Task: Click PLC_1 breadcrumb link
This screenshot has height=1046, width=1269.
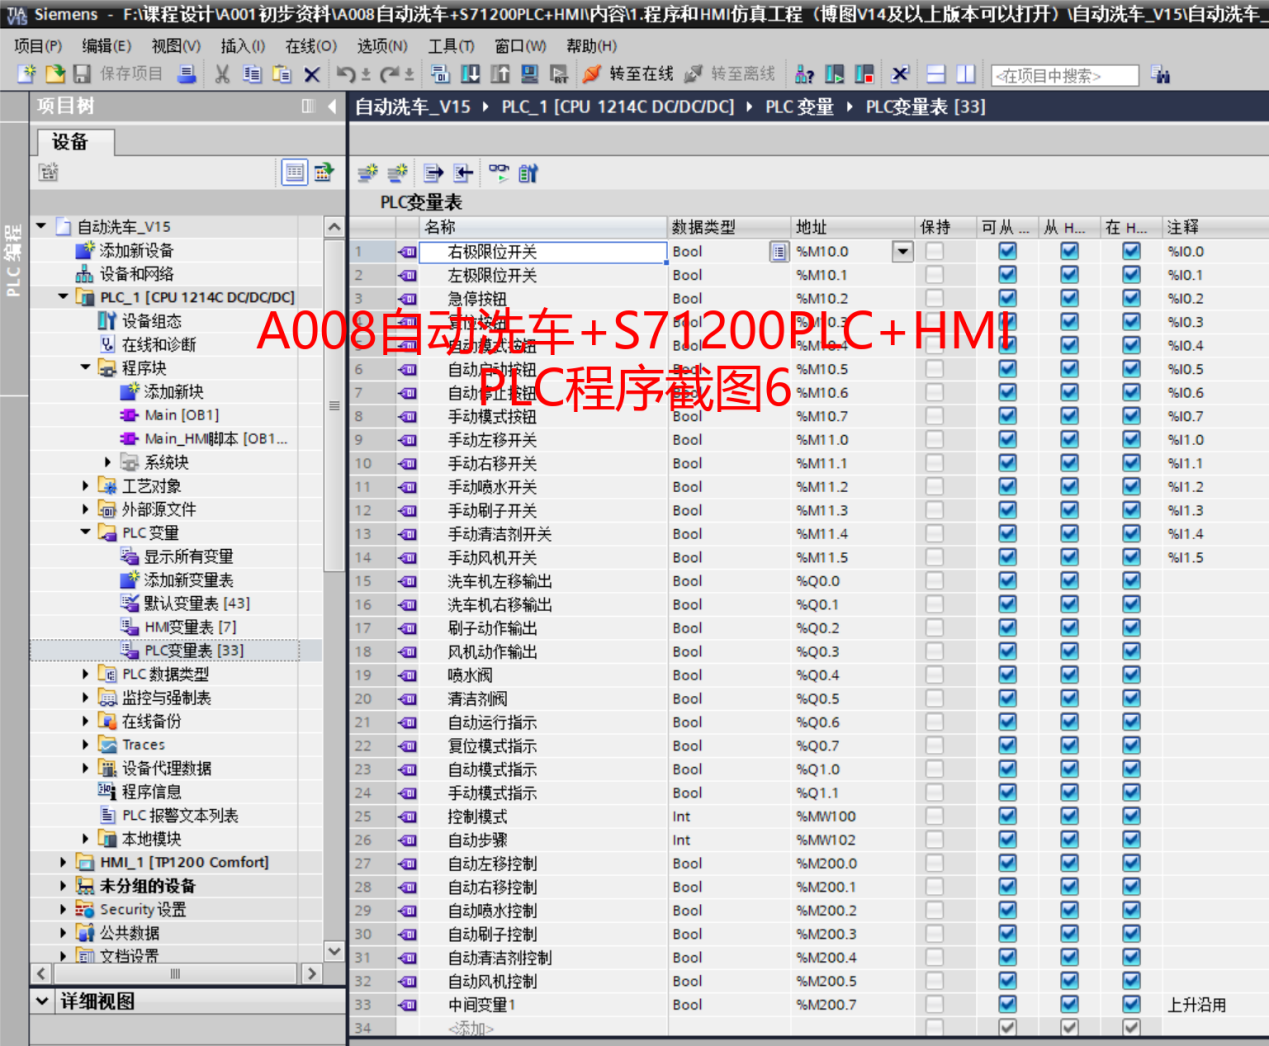Action: coord(617,106)
